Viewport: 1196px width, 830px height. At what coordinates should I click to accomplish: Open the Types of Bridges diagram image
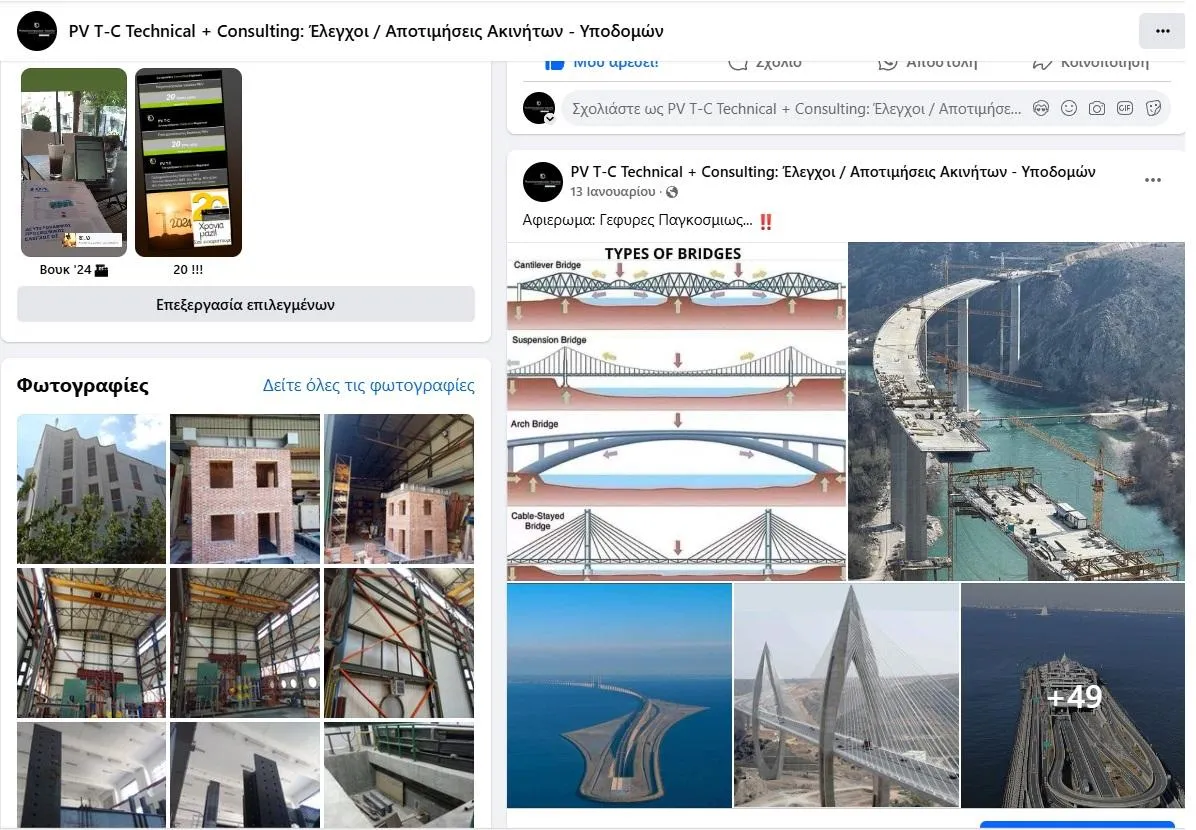[677, 412]
